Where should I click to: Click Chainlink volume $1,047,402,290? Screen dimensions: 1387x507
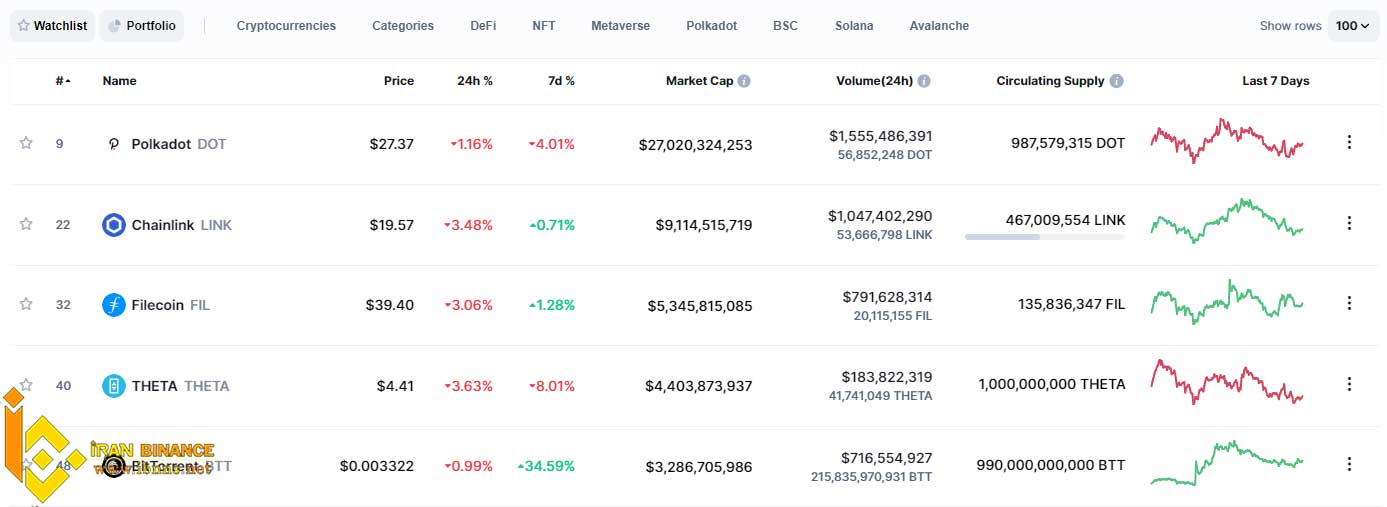coord(880,216)
